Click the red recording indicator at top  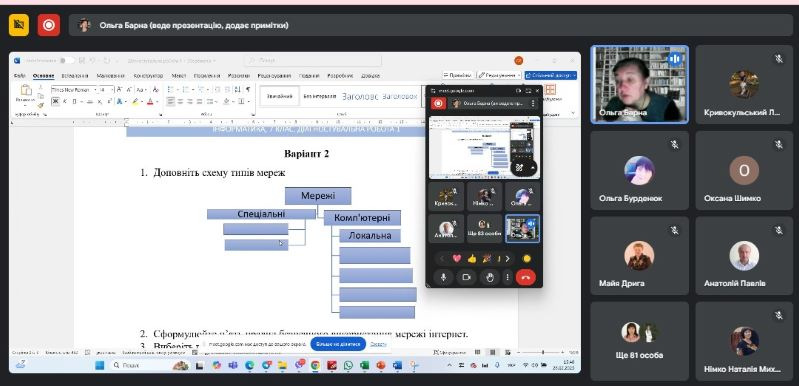pos(48,25)
